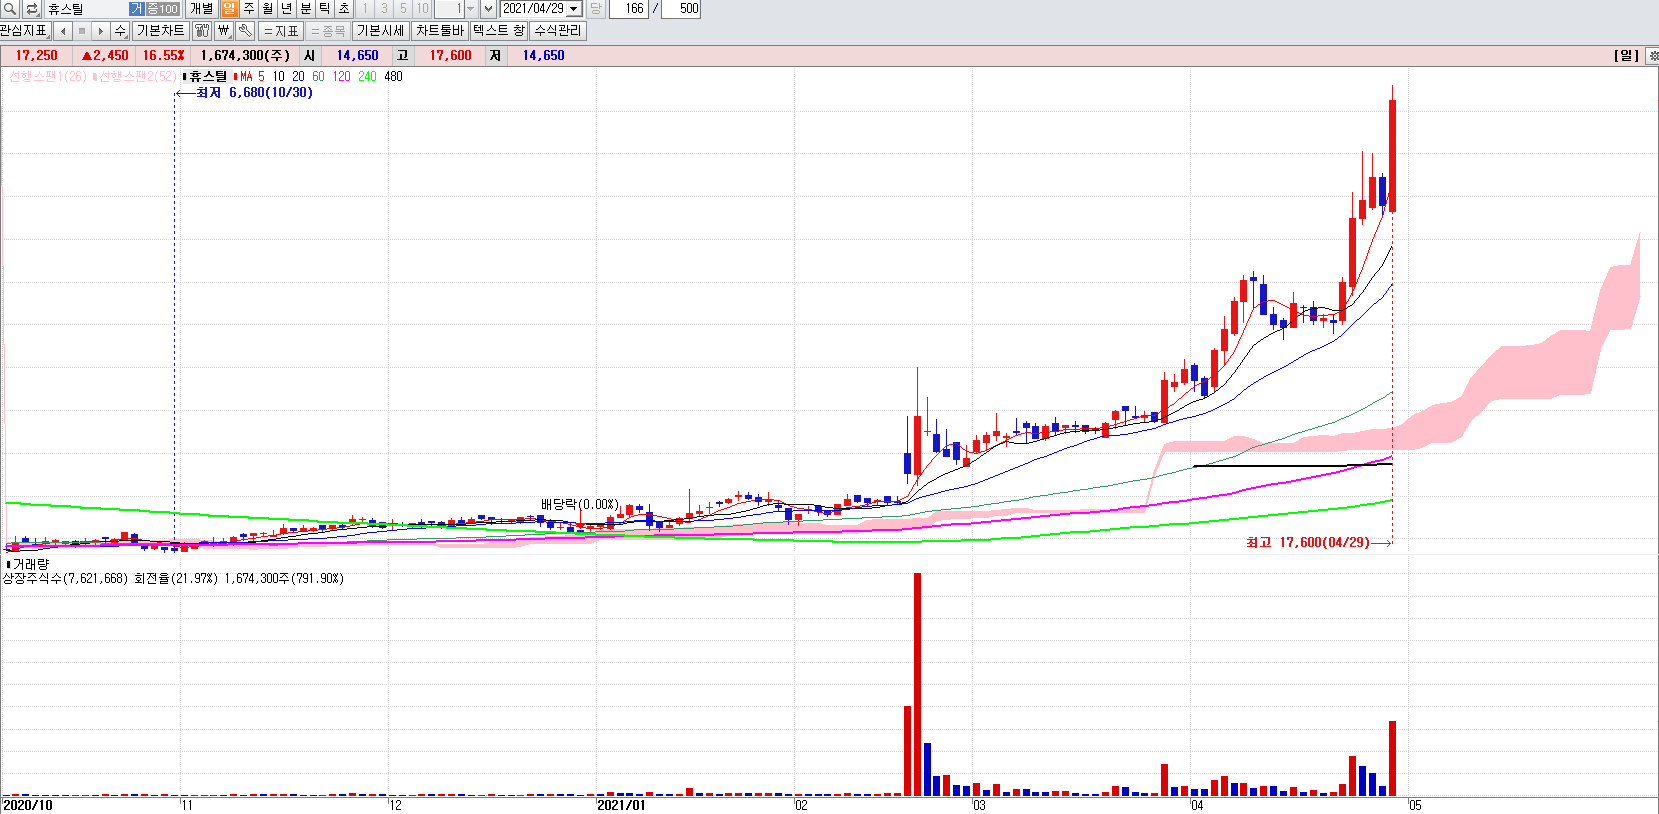Select the 선행스팬1(26) legend entry
The image size is (1659, 814).
tap(47, 76)
